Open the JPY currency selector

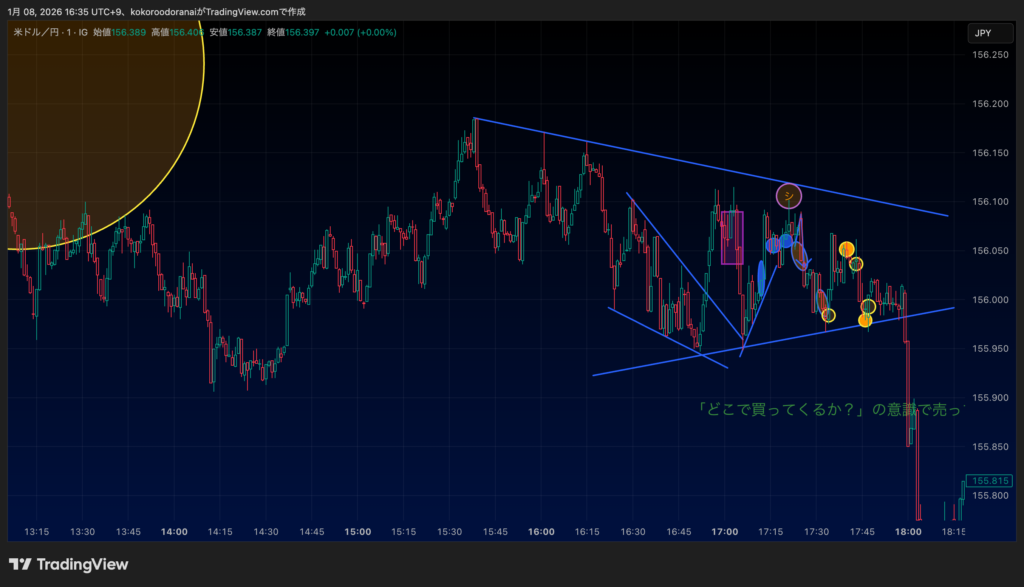983,33
